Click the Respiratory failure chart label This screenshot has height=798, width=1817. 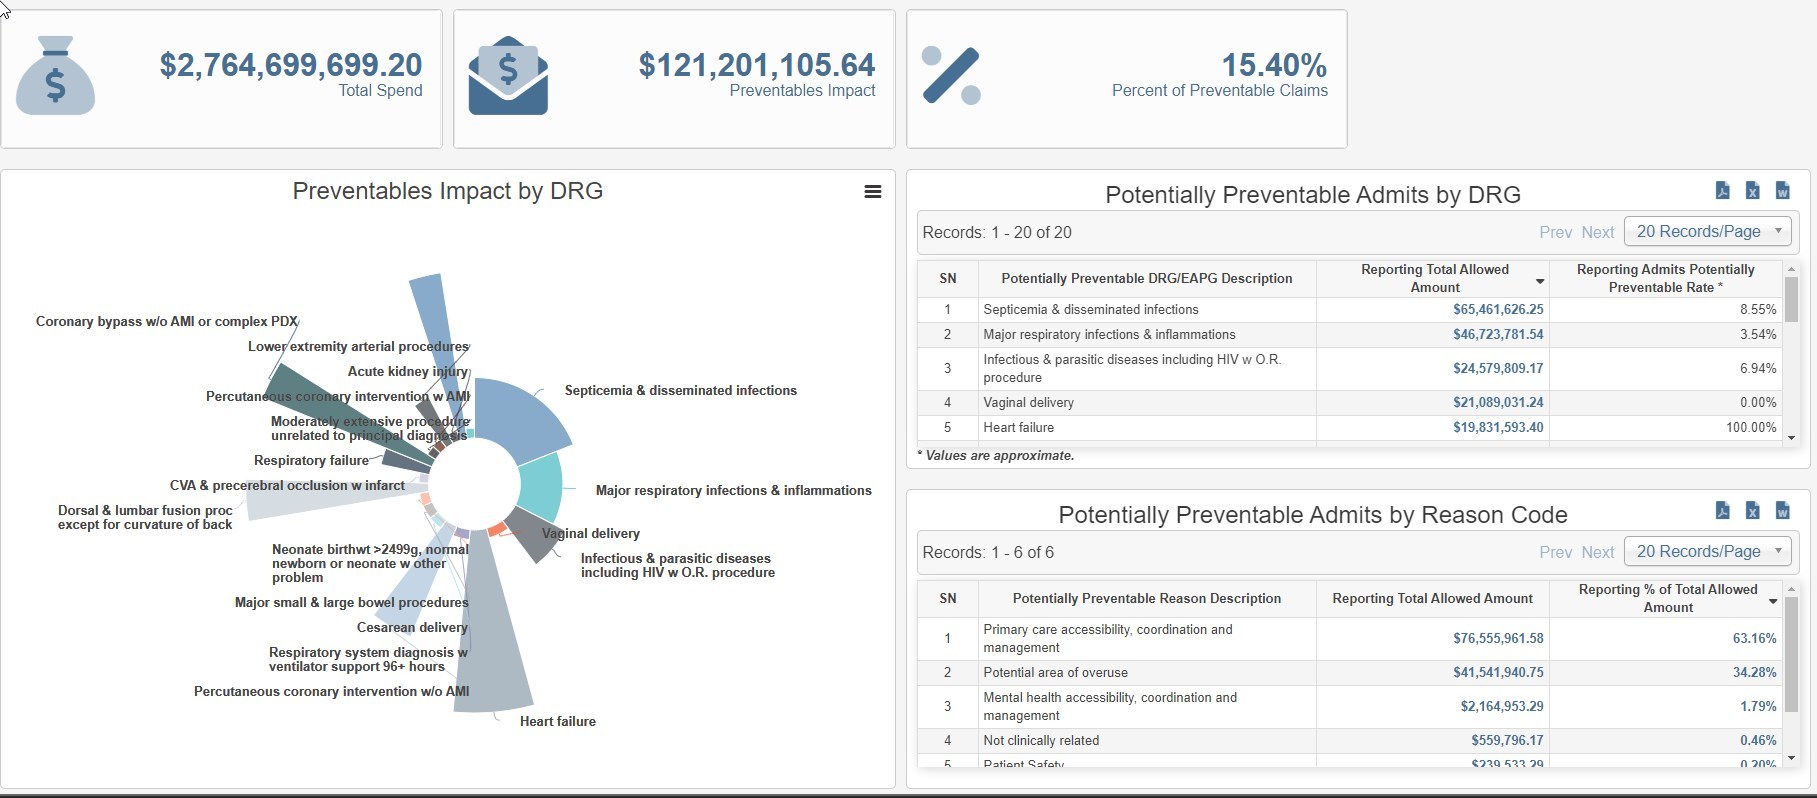(x=311, y=461)
